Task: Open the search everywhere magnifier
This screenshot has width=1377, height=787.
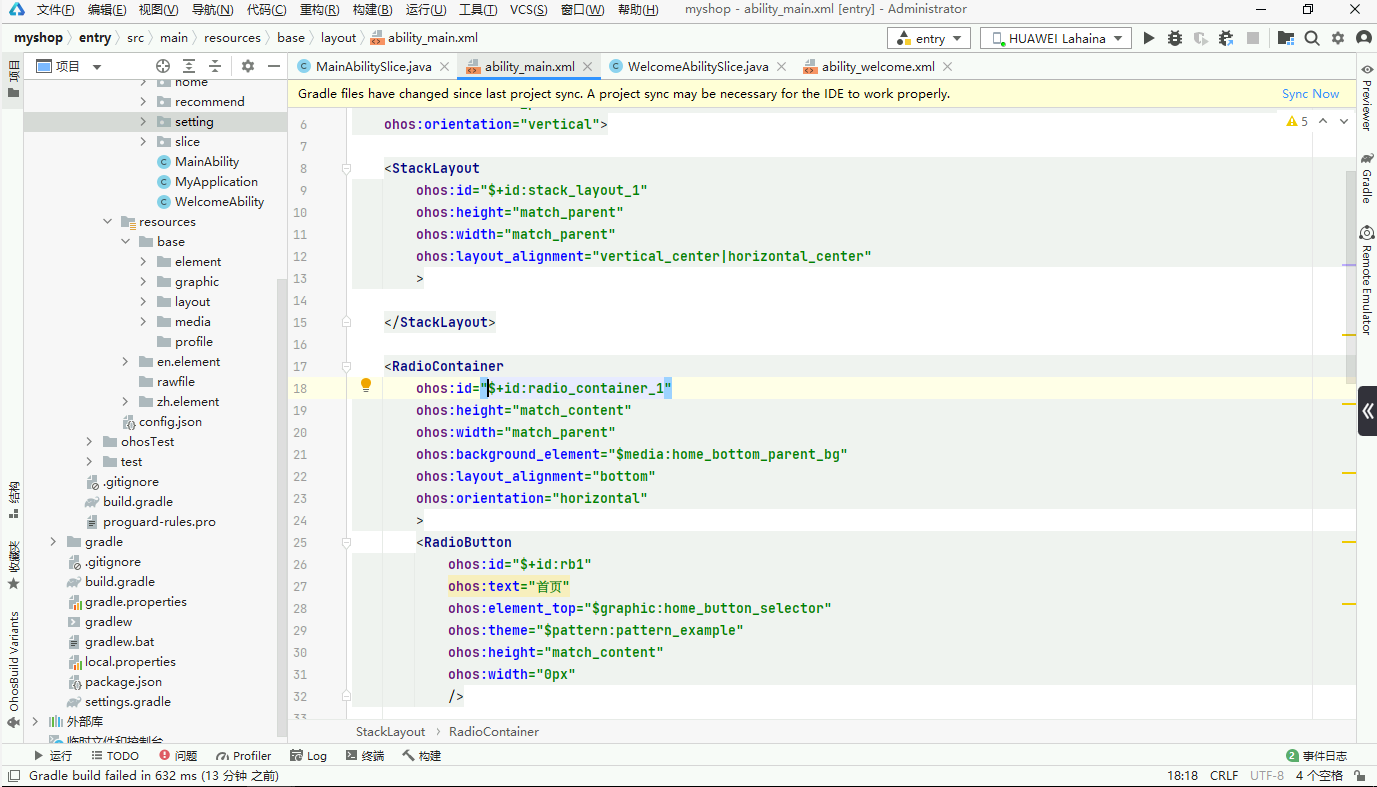Action: click(1312, 38)
